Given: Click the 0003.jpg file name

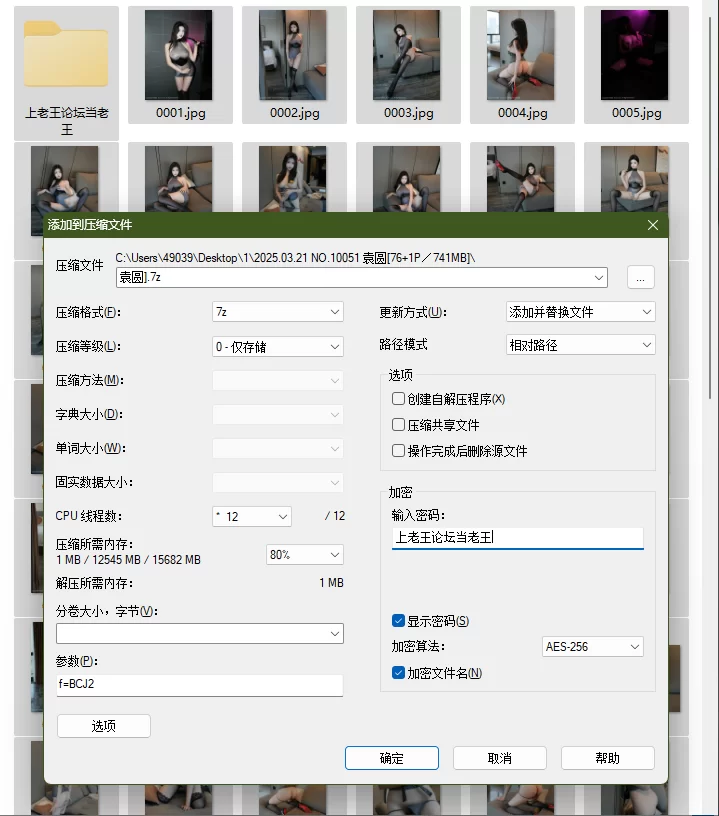Looking at the screenshot, I should pyautogui.click(x=408, y=112).
